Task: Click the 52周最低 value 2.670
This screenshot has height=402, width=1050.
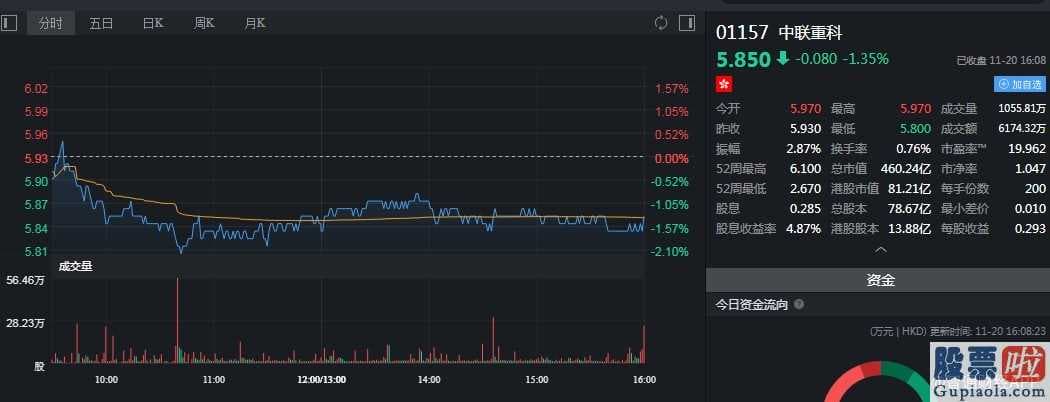Action: point(806,189)
